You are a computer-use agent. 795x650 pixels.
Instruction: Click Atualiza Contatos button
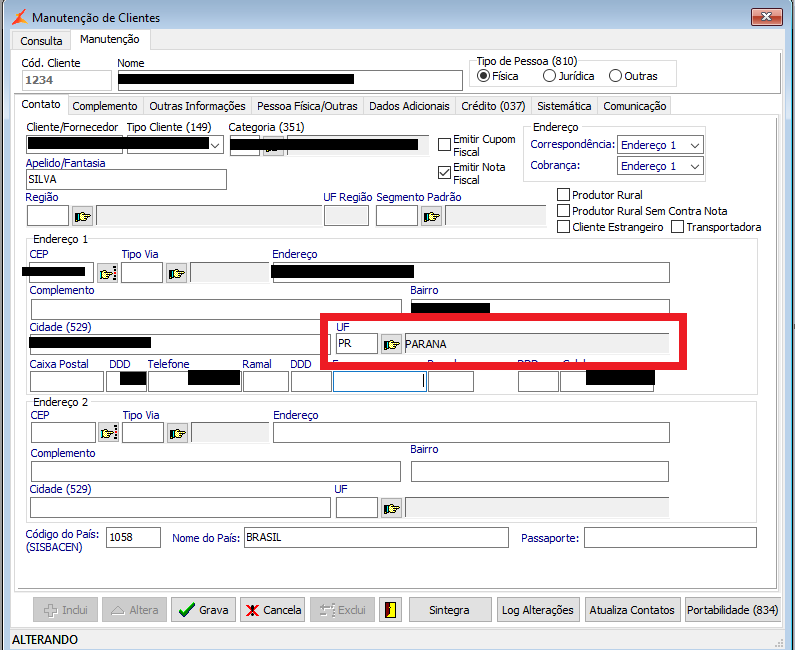point(632,609)
